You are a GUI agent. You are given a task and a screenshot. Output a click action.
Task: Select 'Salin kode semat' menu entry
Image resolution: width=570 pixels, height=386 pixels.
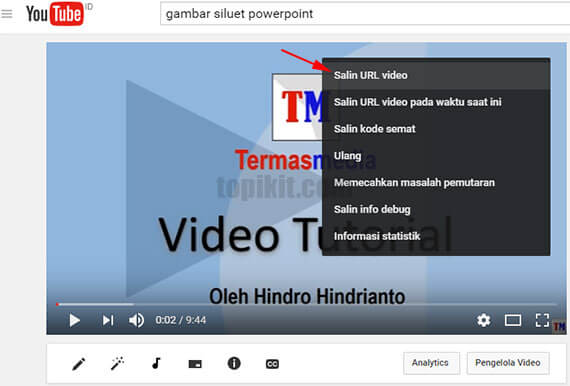pos(436,129)
